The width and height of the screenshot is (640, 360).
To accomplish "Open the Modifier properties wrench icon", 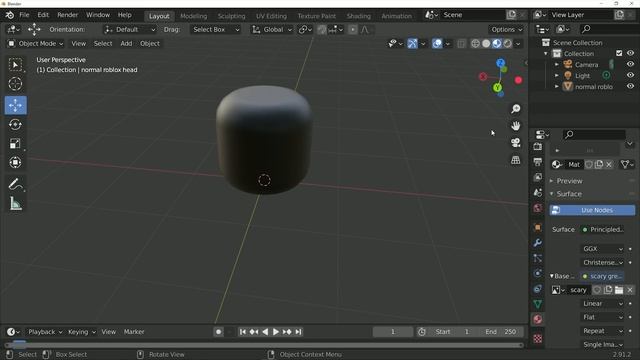I will [538, 243].
